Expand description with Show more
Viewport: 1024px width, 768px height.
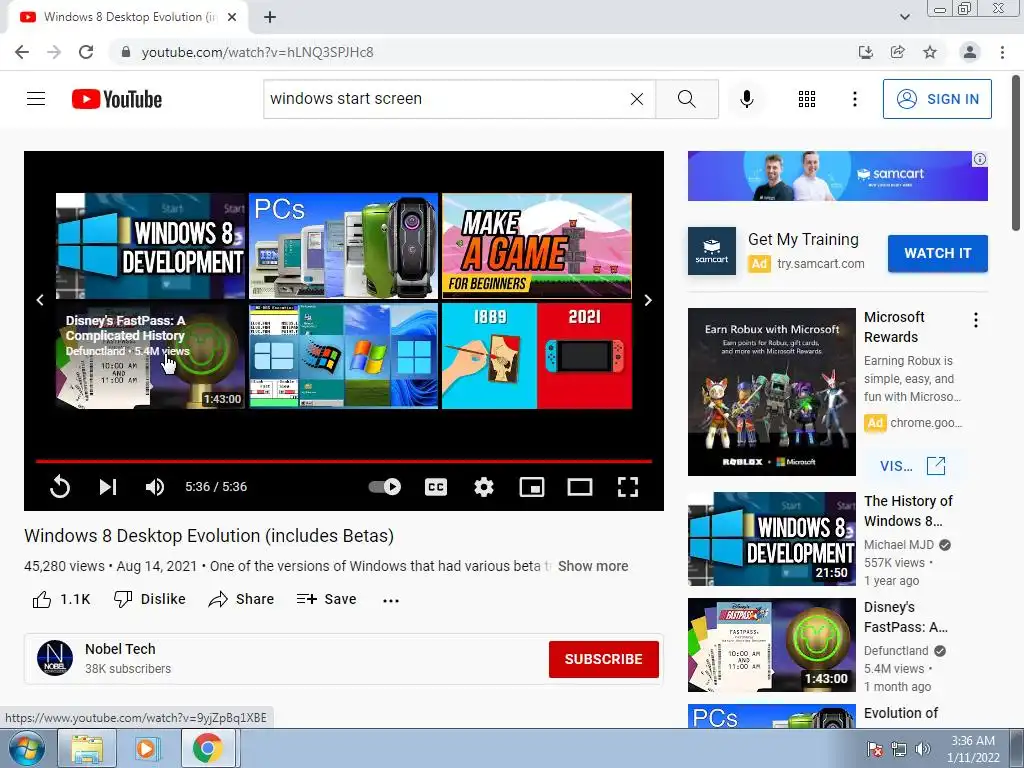click(x=593, y=566)
